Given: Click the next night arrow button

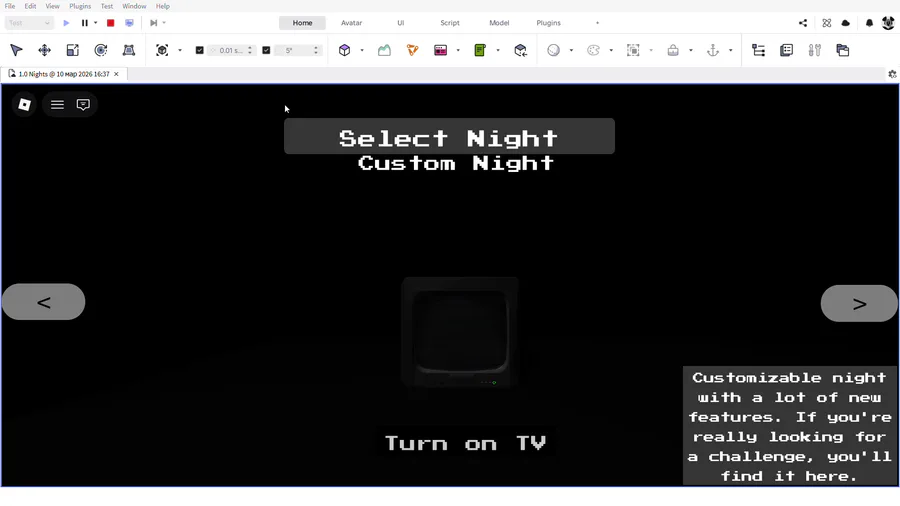Looking at the screenshot, I should (859, 303).
